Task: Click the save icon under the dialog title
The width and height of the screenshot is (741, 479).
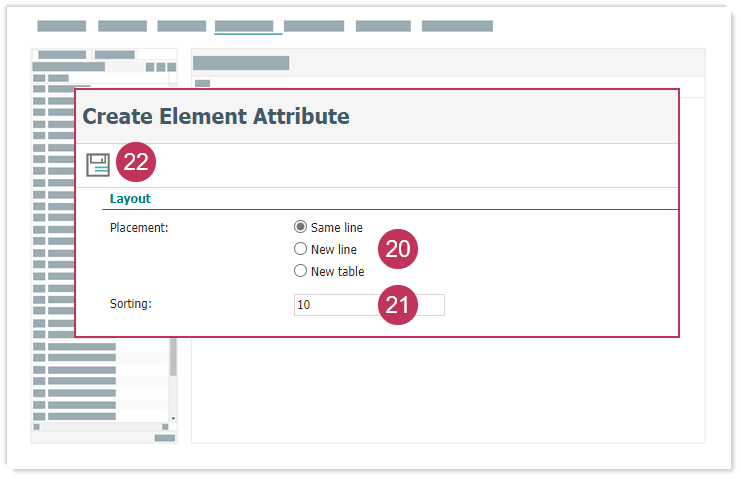Action: (x=97, y=164)
